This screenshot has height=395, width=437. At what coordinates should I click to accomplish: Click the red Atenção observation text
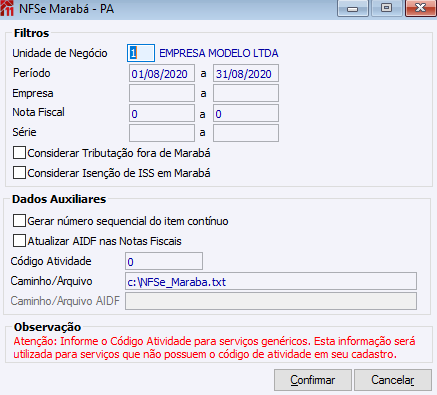pos(214,348)
